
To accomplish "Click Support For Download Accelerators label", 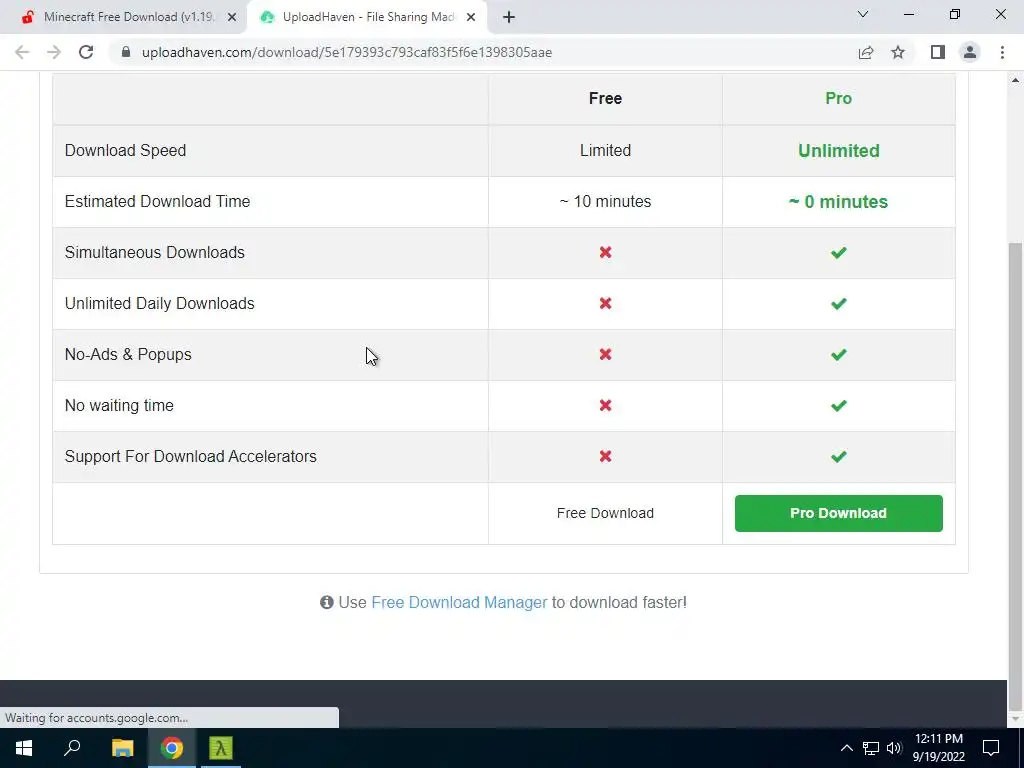I will pyautogui.click(x=191, y=456).
